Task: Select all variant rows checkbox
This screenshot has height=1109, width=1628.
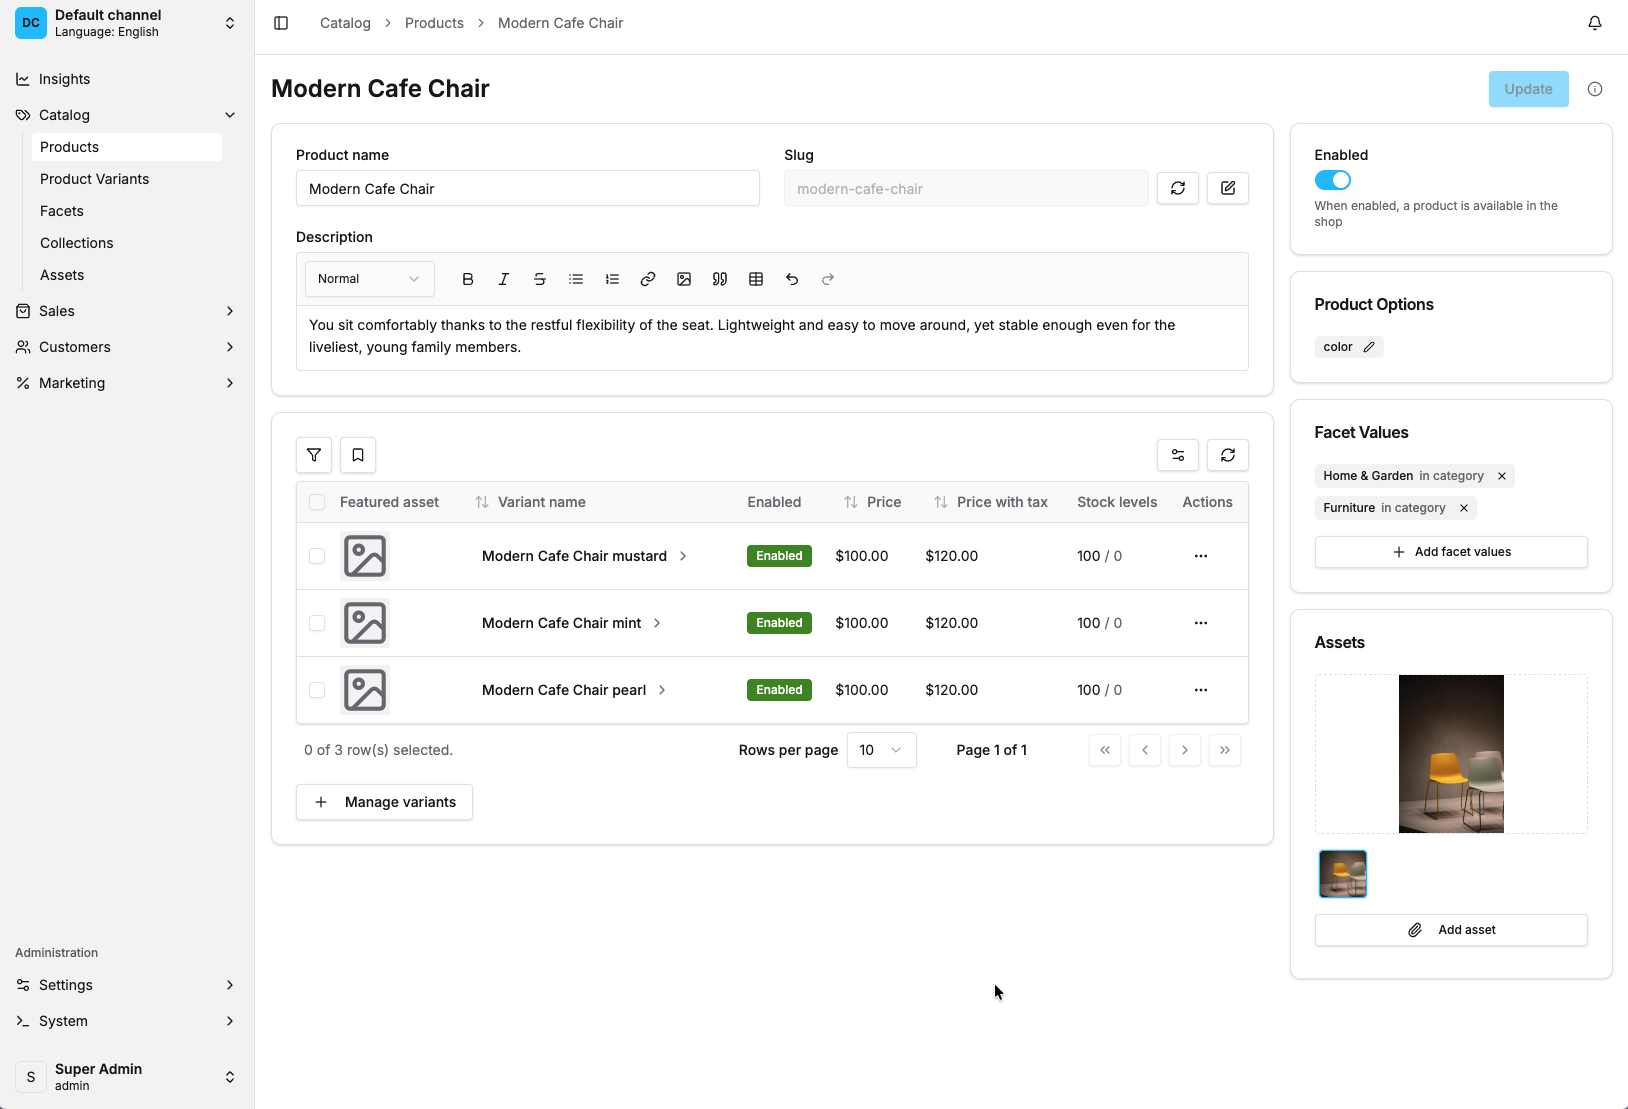Action: point(317,502)
